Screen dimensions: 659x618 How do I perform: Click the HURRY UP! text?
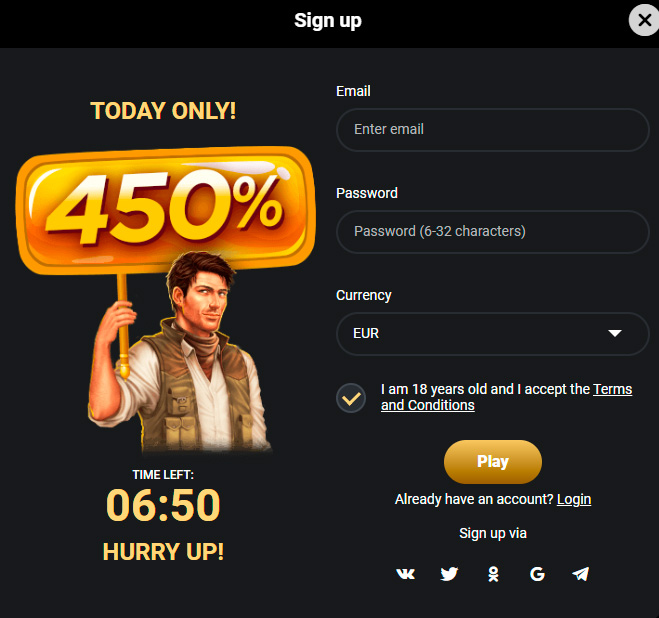tap(163, 552)
